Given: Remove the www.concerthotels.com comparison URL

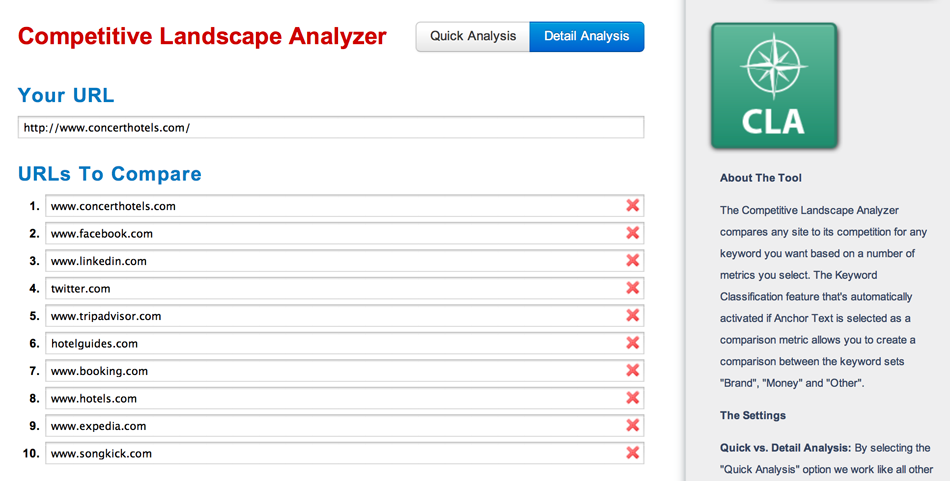Looking at the screenshot, I should click(633, 205).
